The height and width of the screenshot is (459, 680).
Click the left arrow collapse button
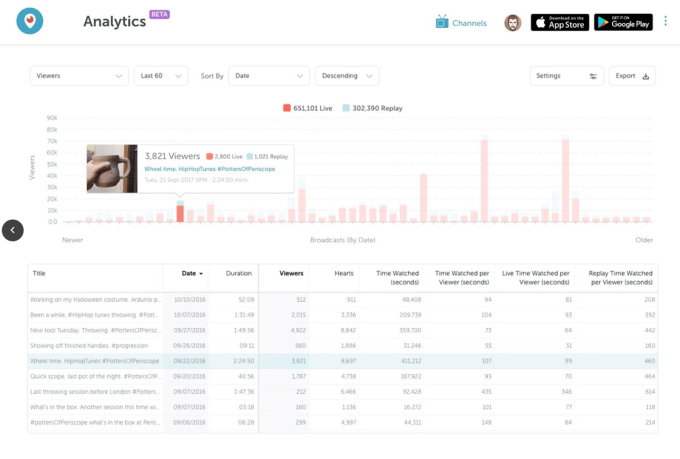pyautogui.click(x=12, y=230)
